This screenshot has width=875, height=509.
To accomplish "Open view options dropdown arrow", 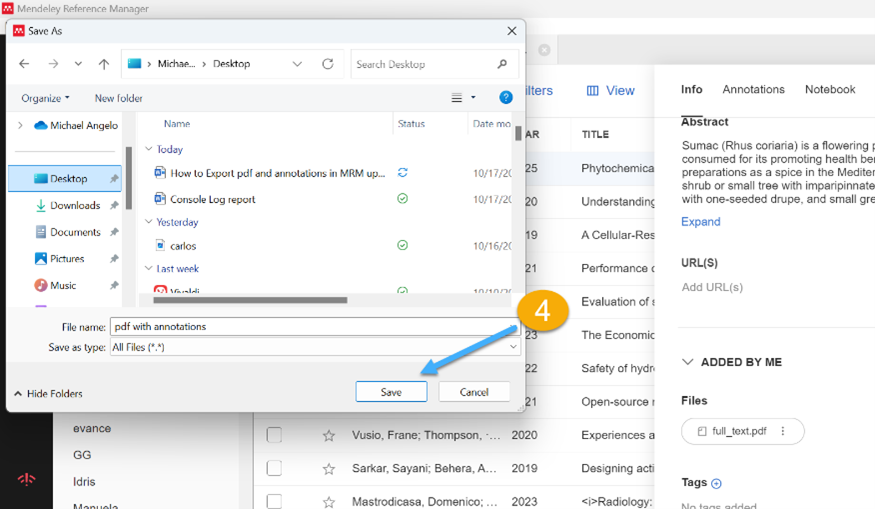I will click(x=473, y=98).
